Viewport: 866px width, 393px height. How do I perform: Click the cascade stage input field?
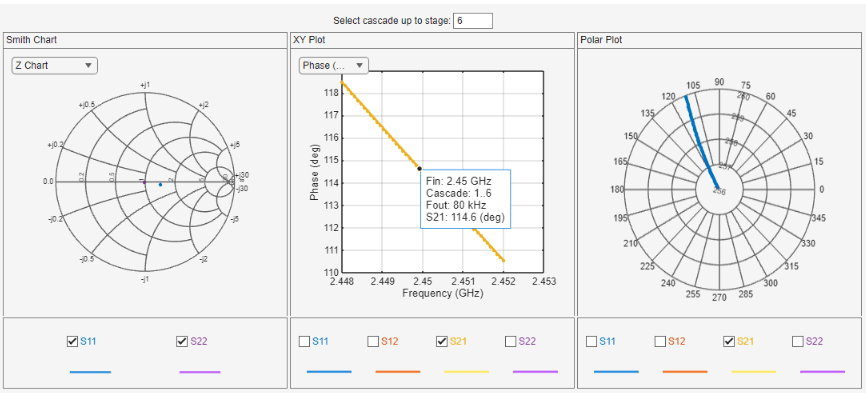tap(472, 21)
